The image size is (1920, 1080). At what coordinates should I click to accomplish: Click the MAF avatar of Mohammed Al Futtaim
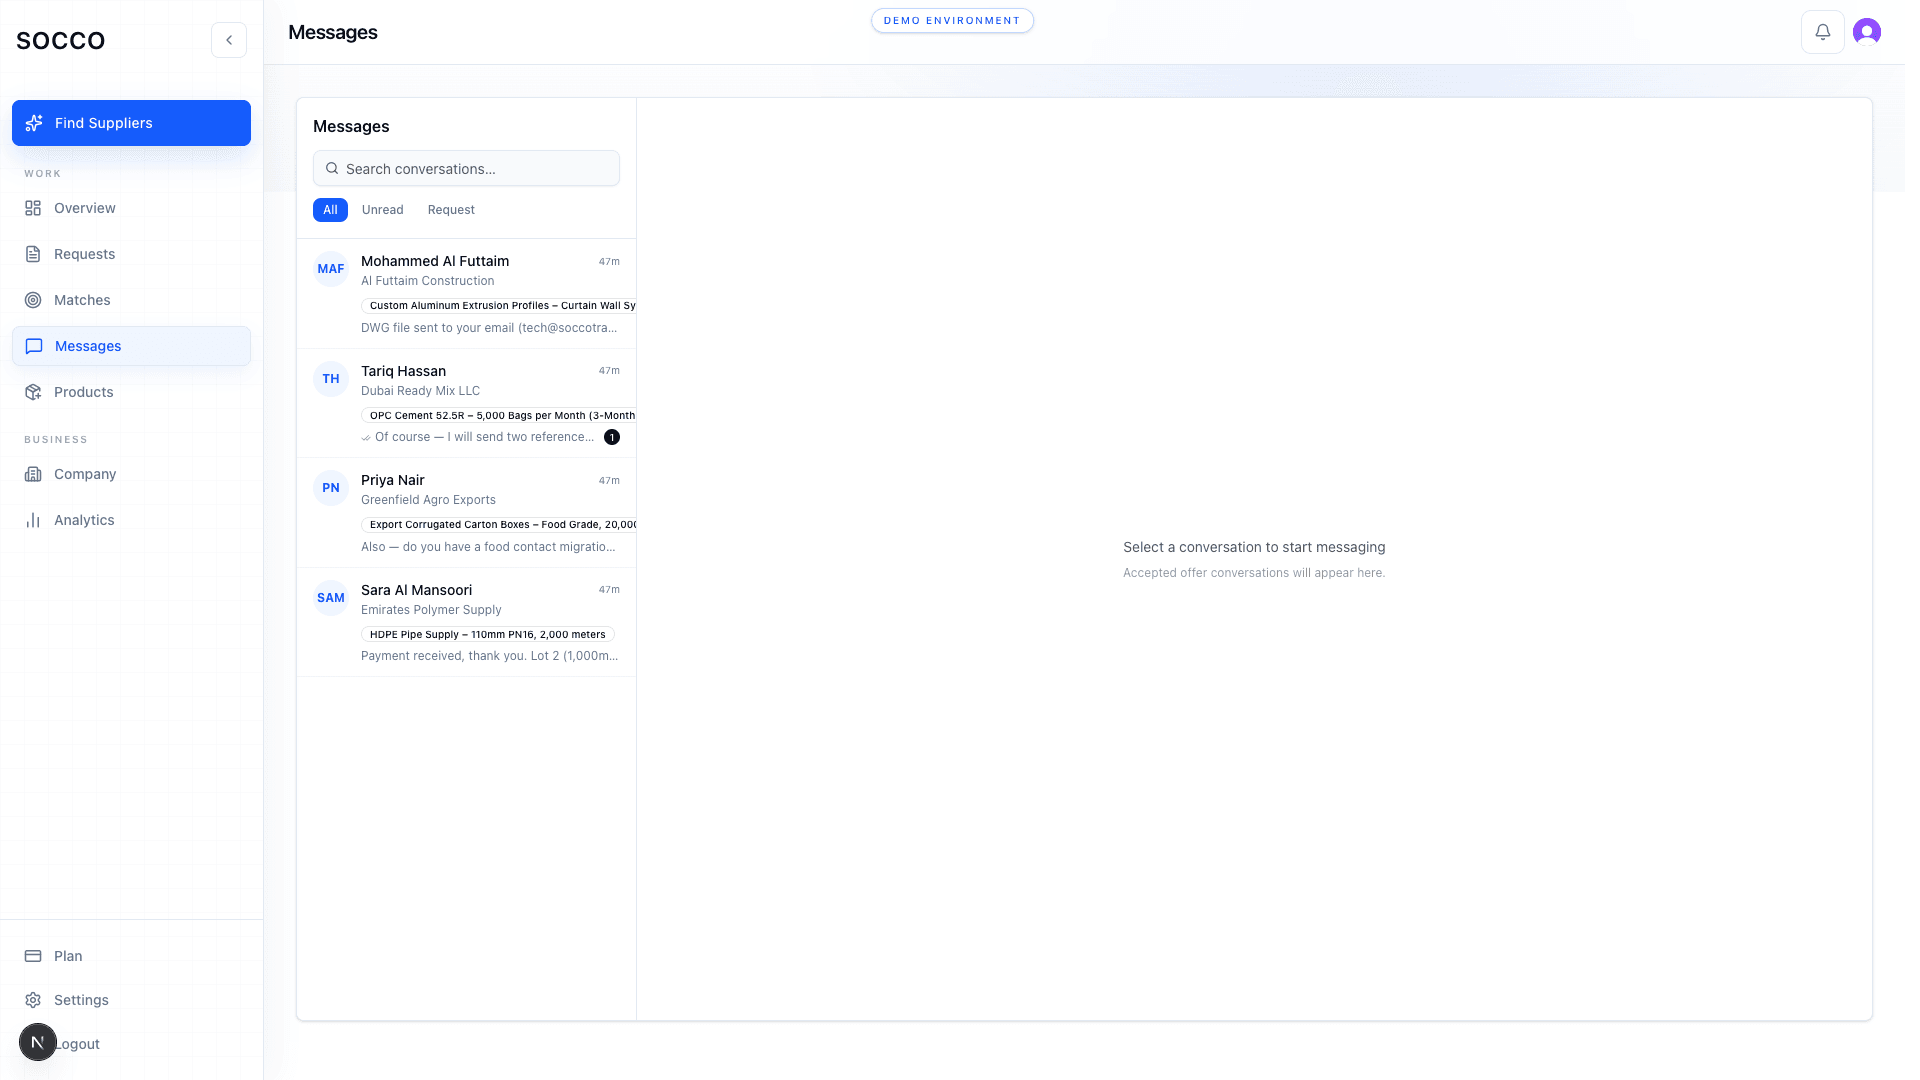point(331,269)
